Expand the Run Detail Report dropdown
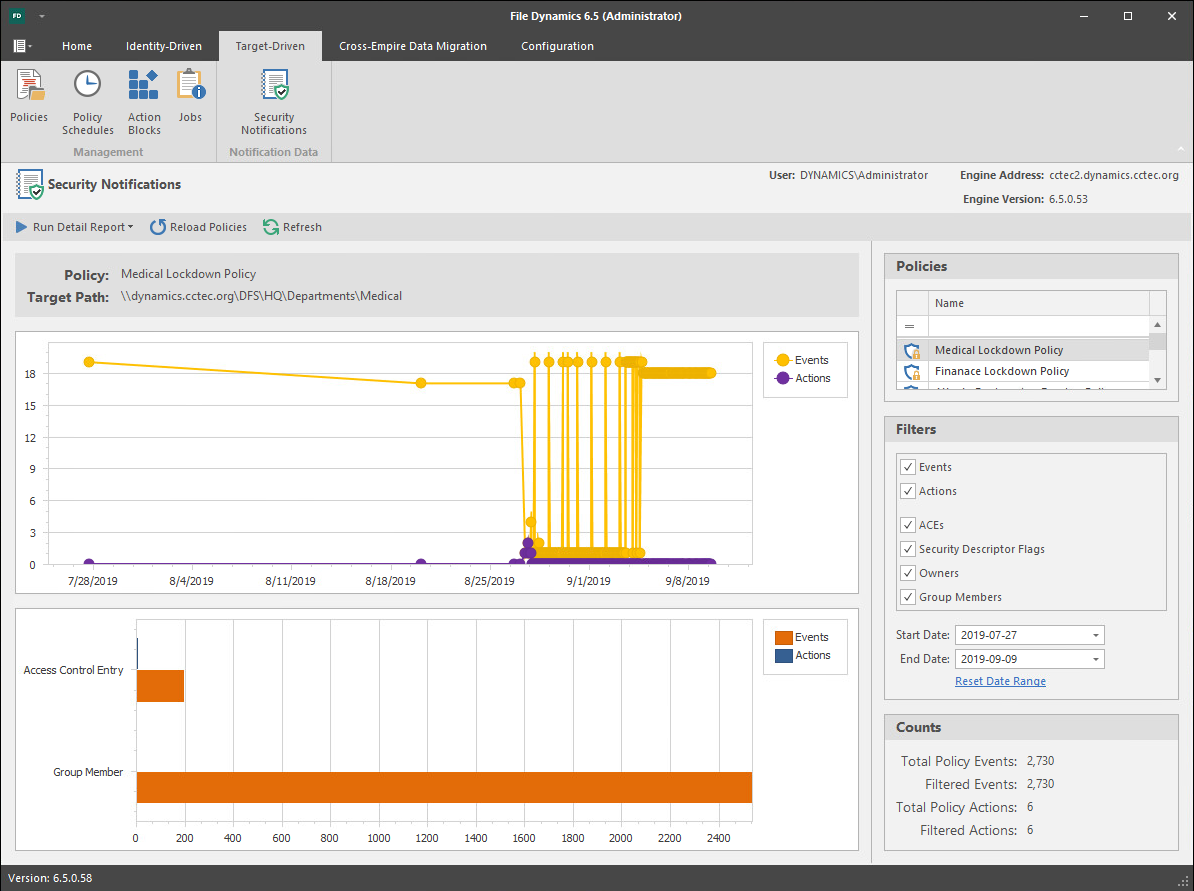 (x=131, y=227)
